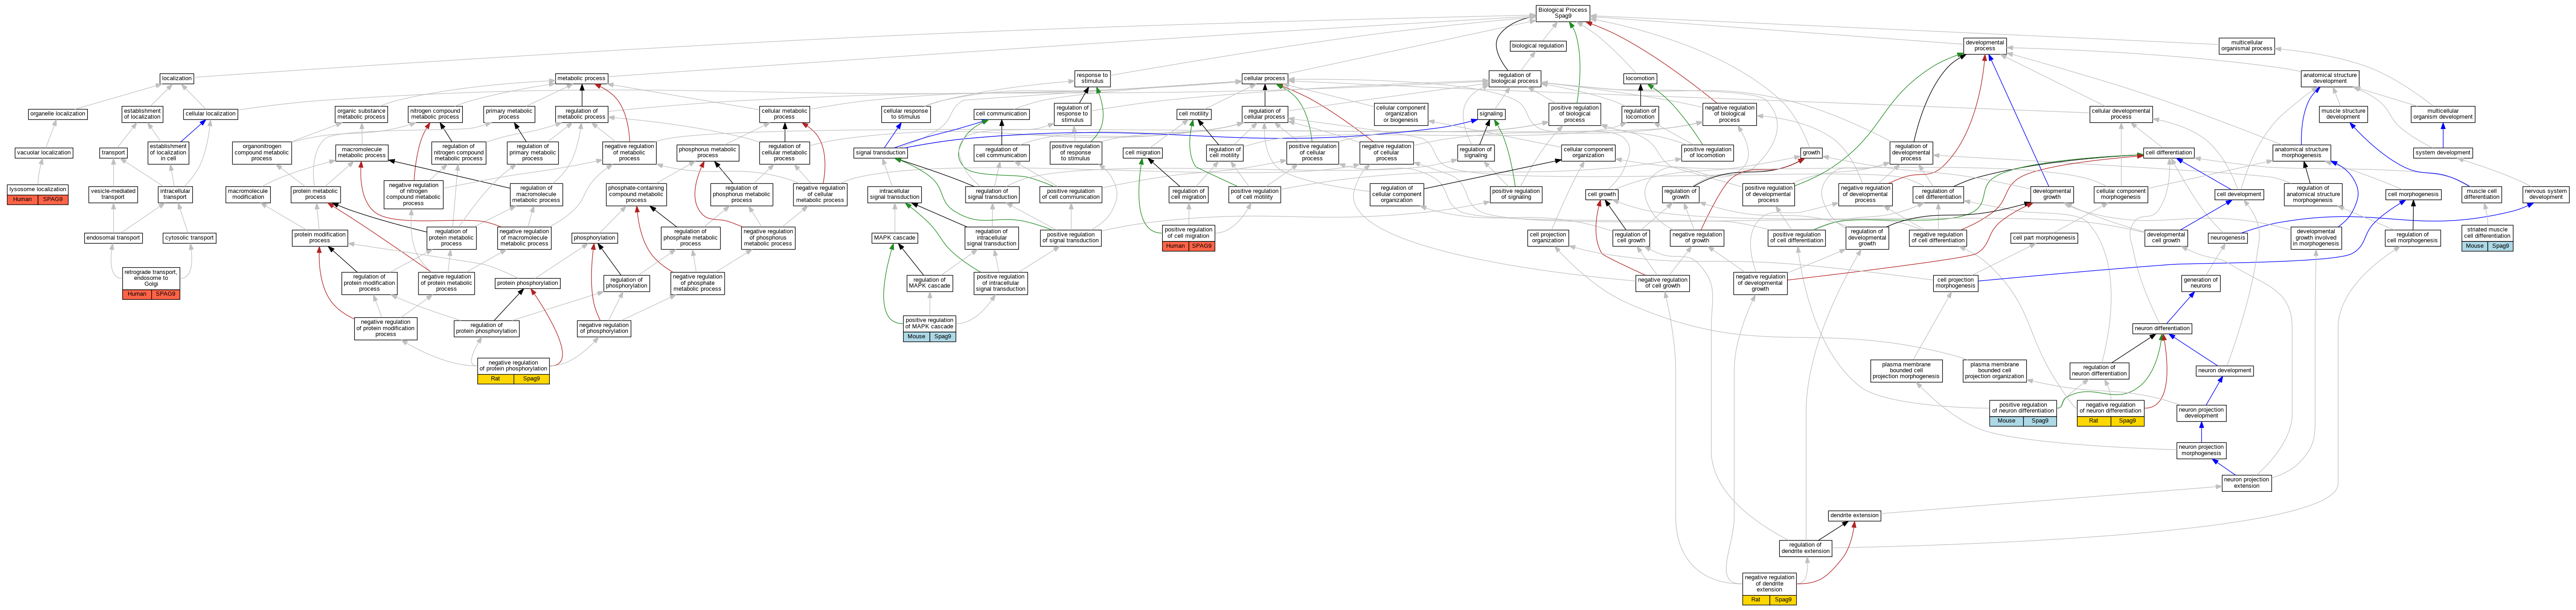Click the "endosomal transport" node
This screenshot has width=2576, height=610.
(x=113, y=238)
